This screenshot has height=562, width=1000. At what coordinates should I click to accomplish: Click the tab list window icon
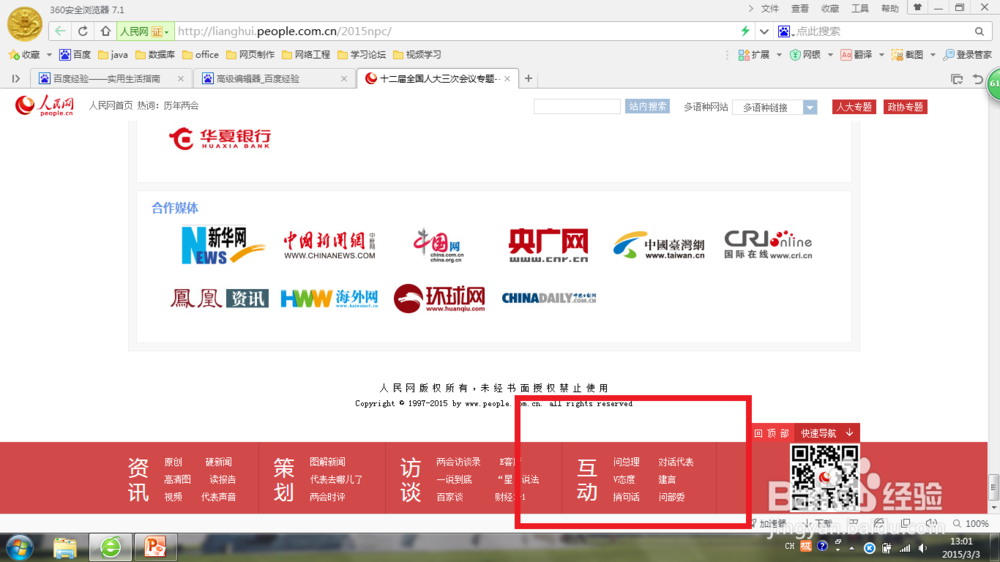957,79
